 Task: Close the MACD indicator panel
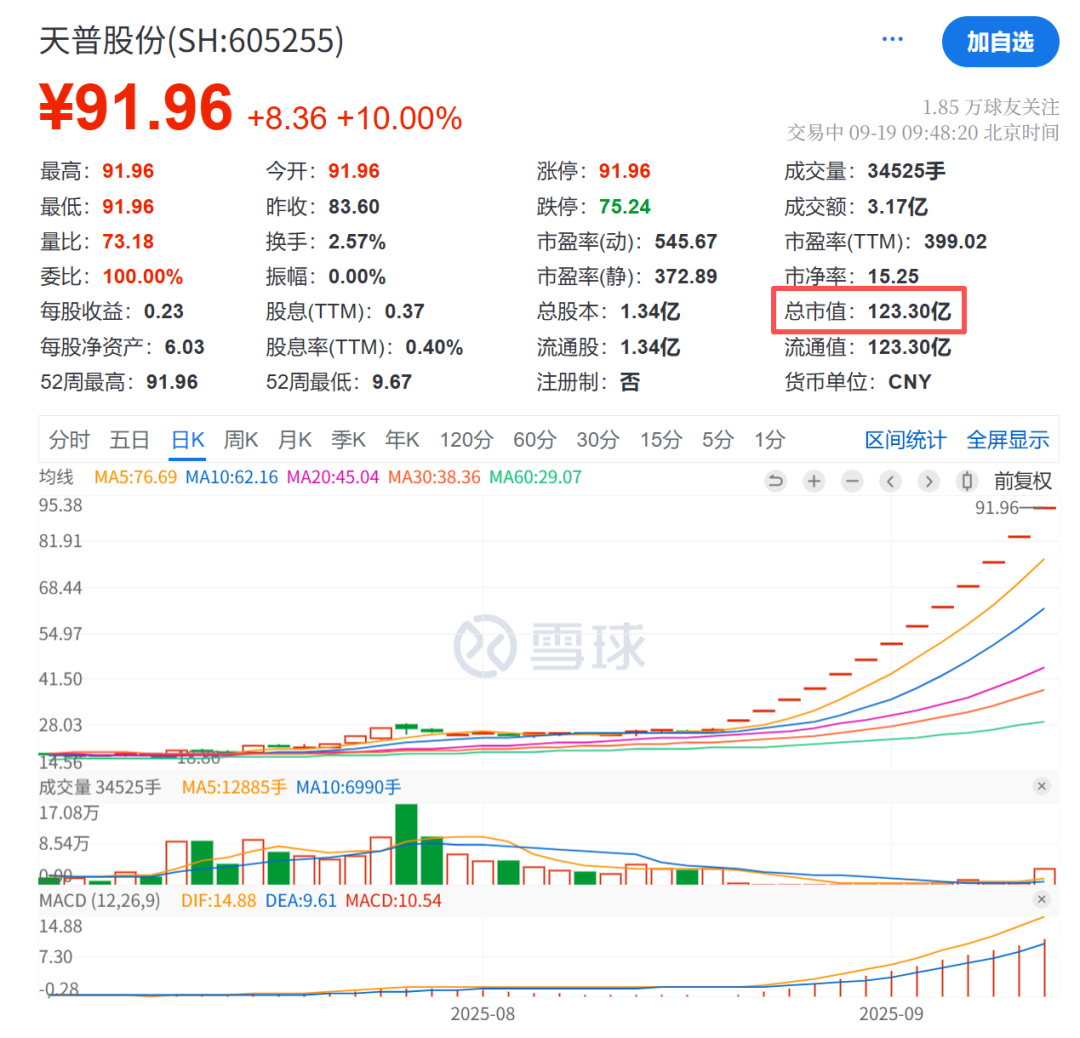pyautogui.click(x=1041, y=900)
